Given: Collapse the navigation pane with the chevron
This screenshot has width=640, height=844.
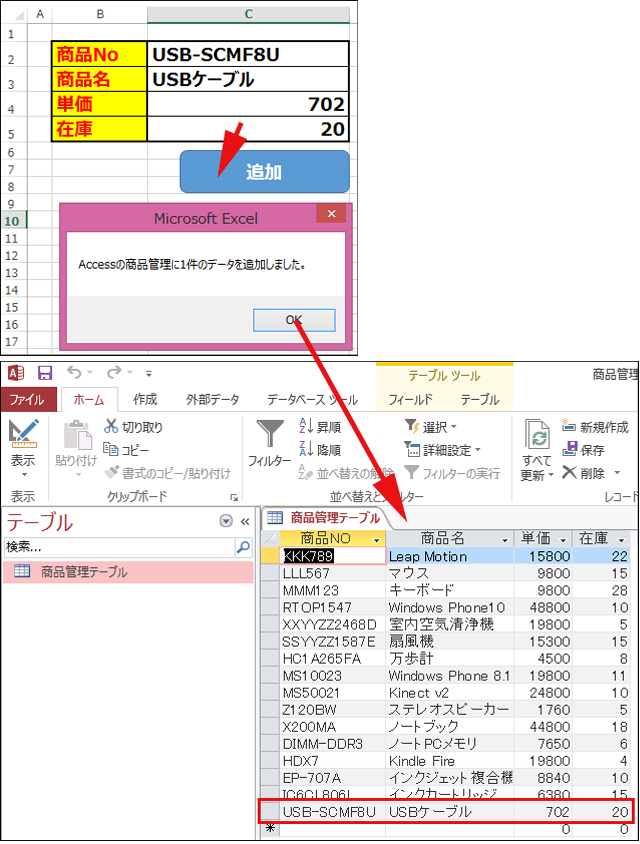Looking at the screenshot, I should point(243,522).
